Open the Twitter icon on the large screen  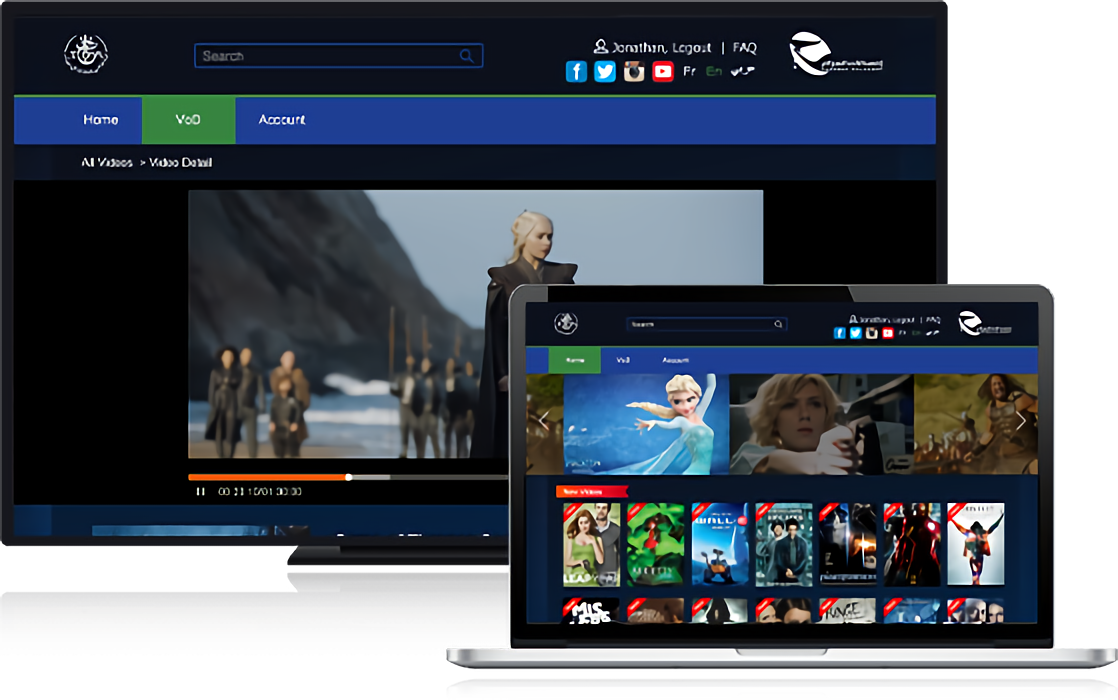605,71
